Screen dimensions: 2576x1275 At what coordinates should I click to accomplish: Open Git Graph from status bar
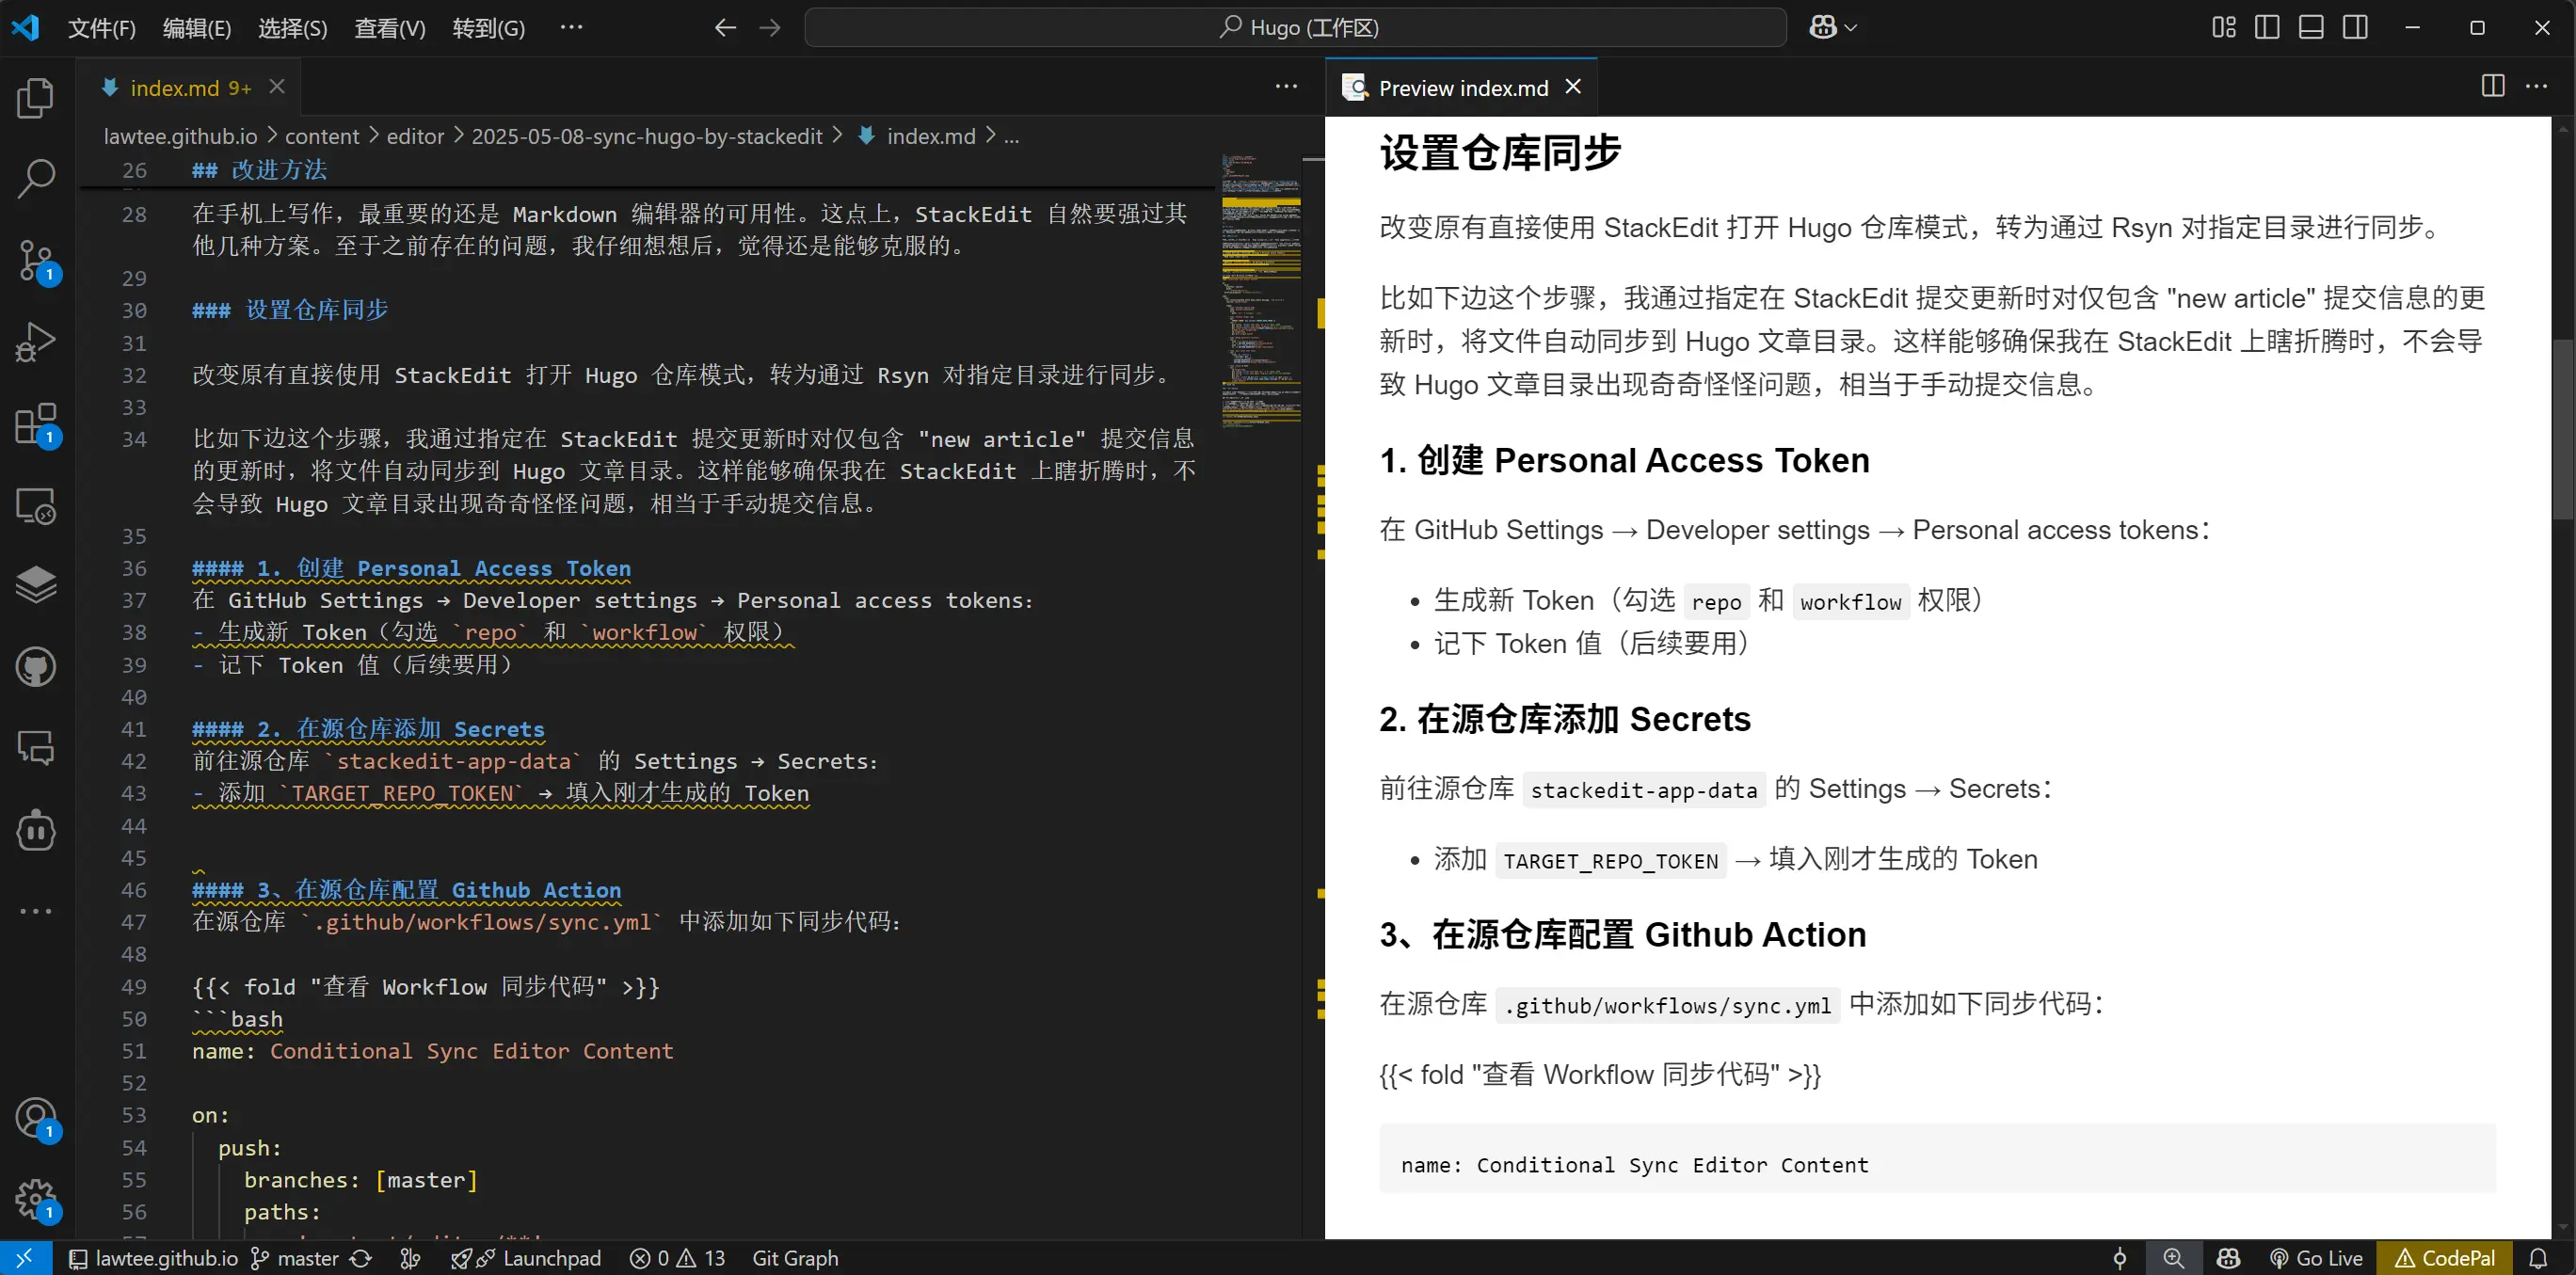[x=795, y=1258]
